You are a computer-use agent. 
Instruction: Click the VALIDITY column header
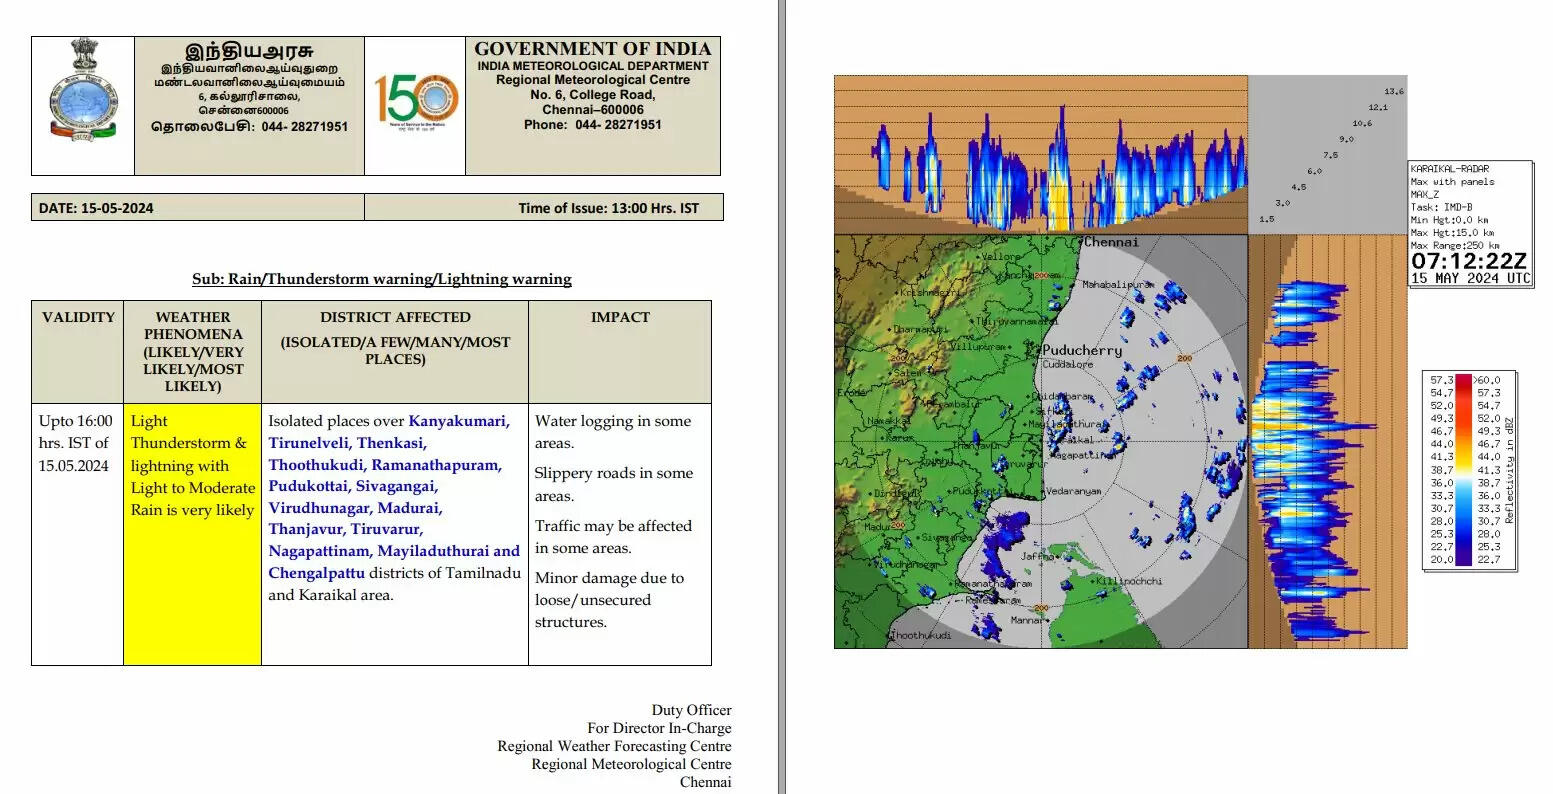[x=78, y=317]
